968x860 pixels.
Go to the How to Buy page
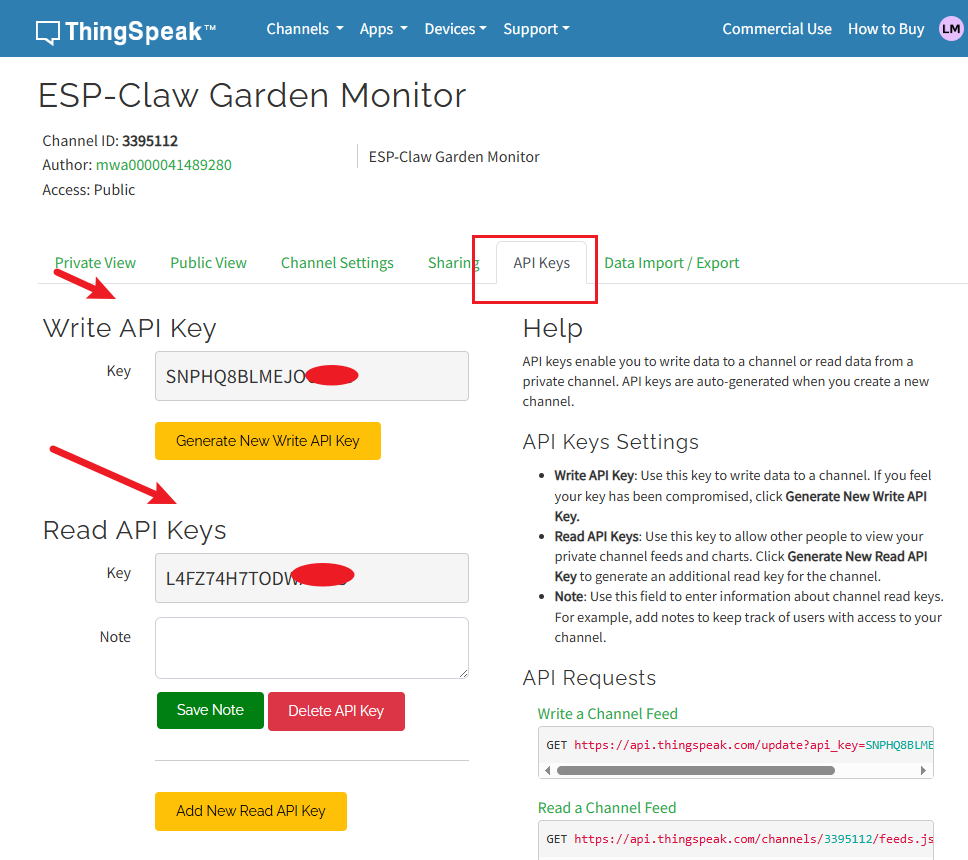(886, 29)
